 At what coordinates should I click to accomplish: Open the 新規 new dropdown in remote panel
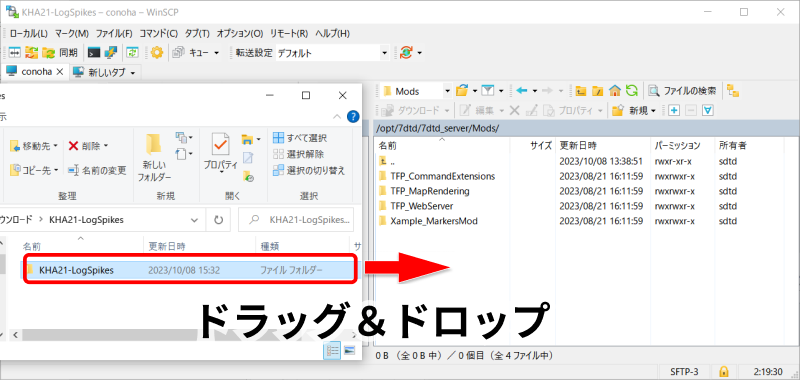(x=635, y=110)
